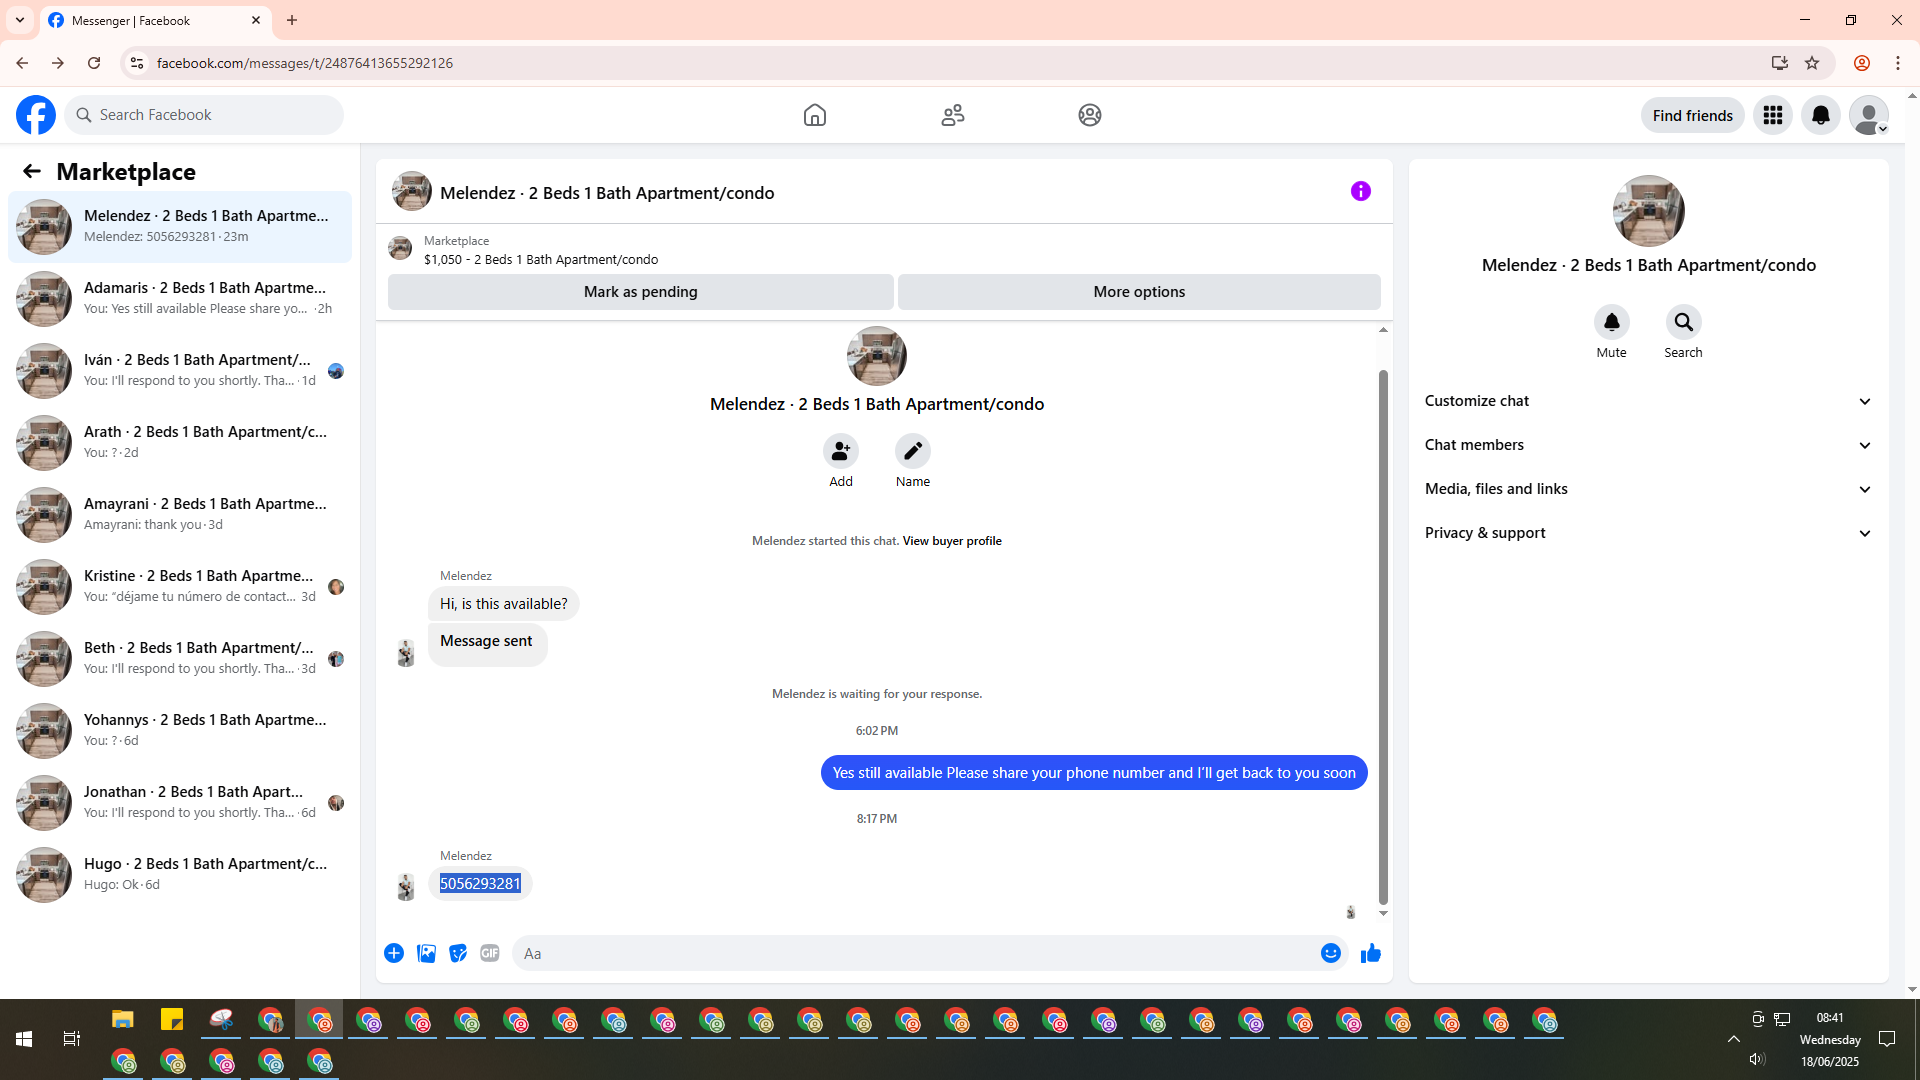Add people with the Add icon
The height and width of the screenshot is (1080, 1920).
[x=841, y=451]
